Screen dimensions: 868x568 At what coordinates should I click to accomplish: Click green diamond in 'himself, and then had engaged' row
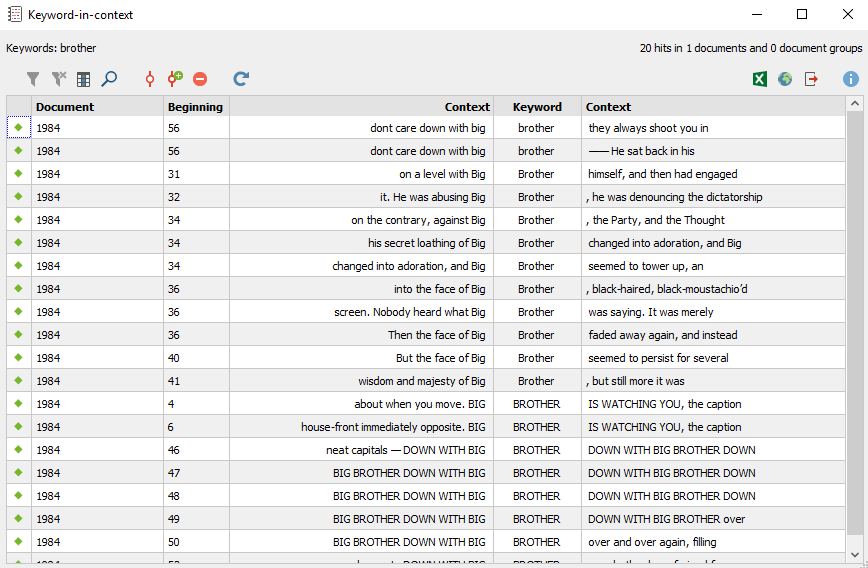point(18,173)
